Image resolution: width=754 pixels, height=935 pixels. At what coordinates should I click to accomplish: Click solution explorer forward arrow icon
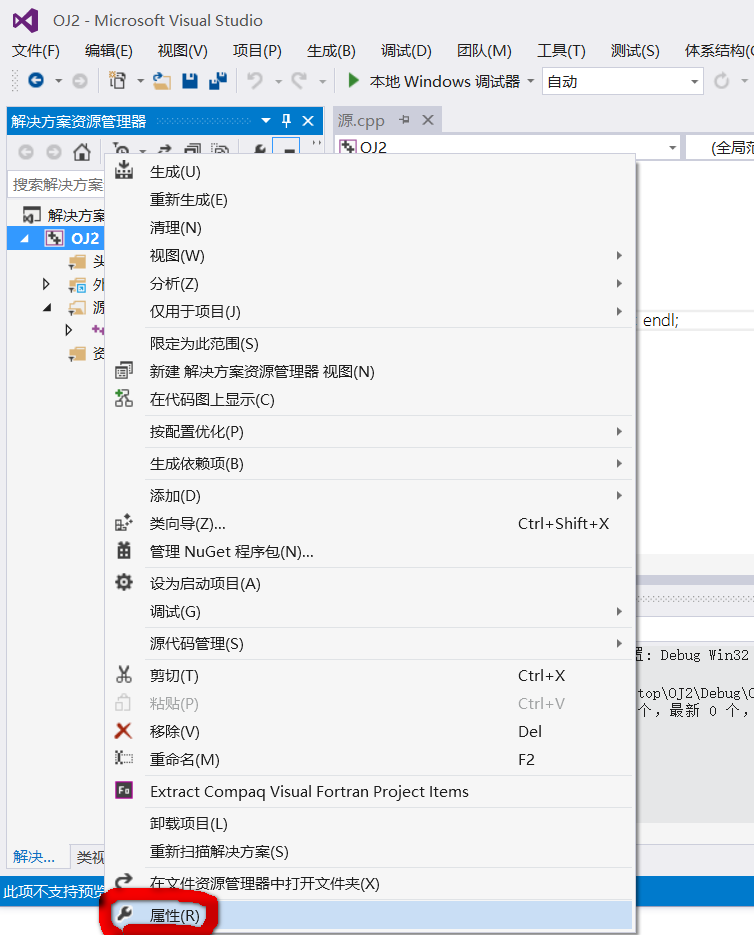[54, 152]
